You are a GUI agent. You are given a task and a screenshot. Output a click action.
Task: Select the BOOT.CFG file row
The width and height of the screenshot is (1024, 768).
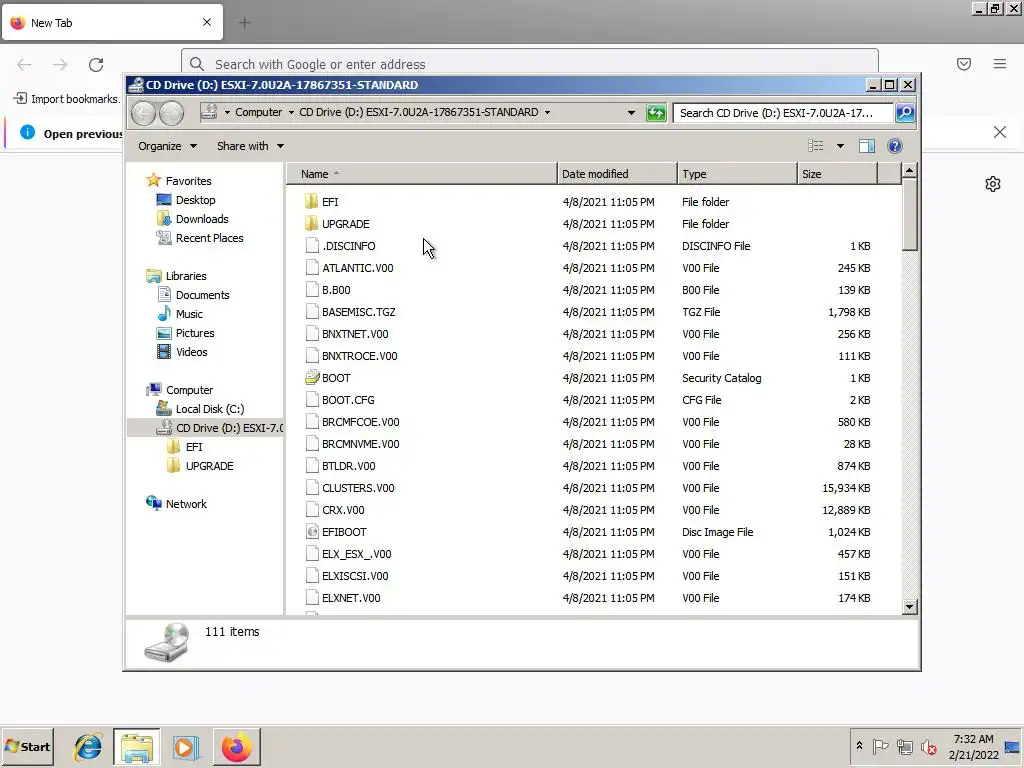point(588,400)
